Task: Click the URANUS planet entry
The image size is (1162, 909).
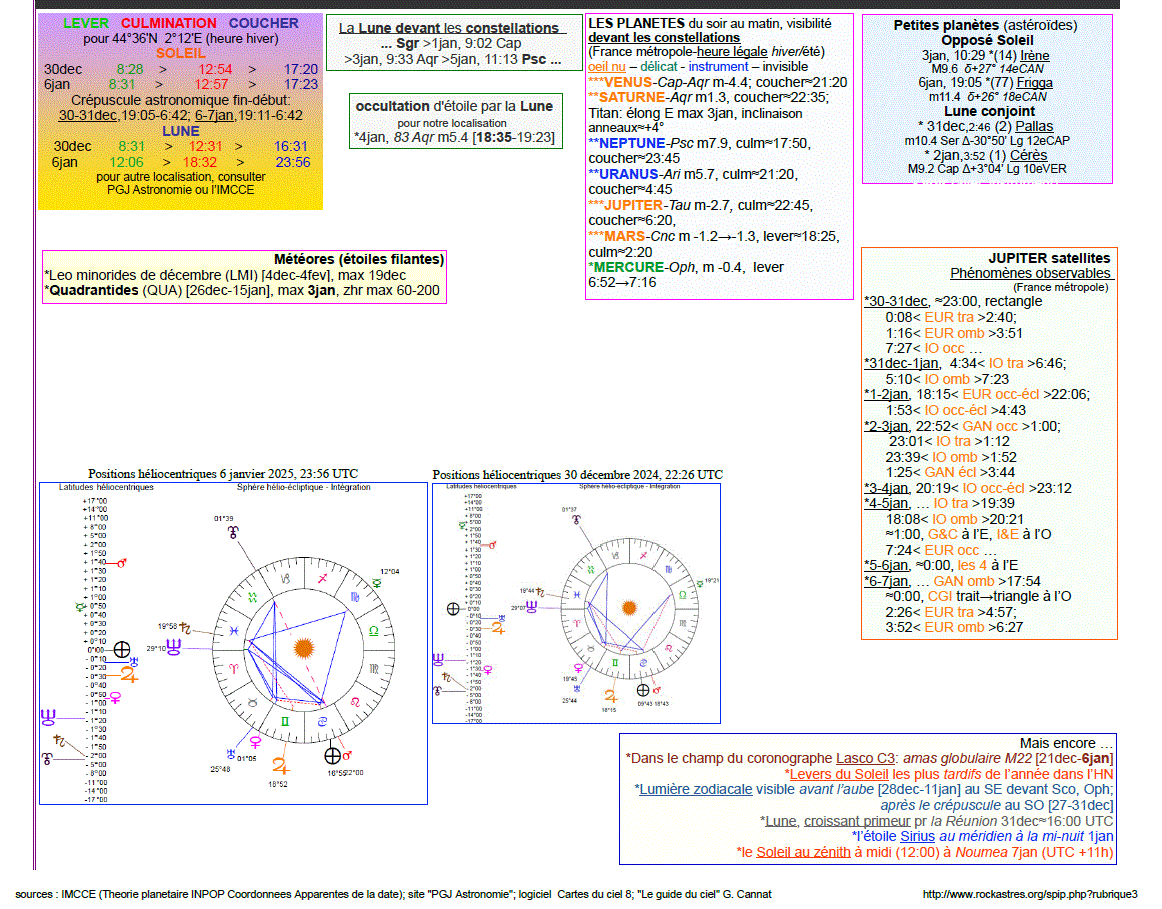Action: [x=623, y=174]
